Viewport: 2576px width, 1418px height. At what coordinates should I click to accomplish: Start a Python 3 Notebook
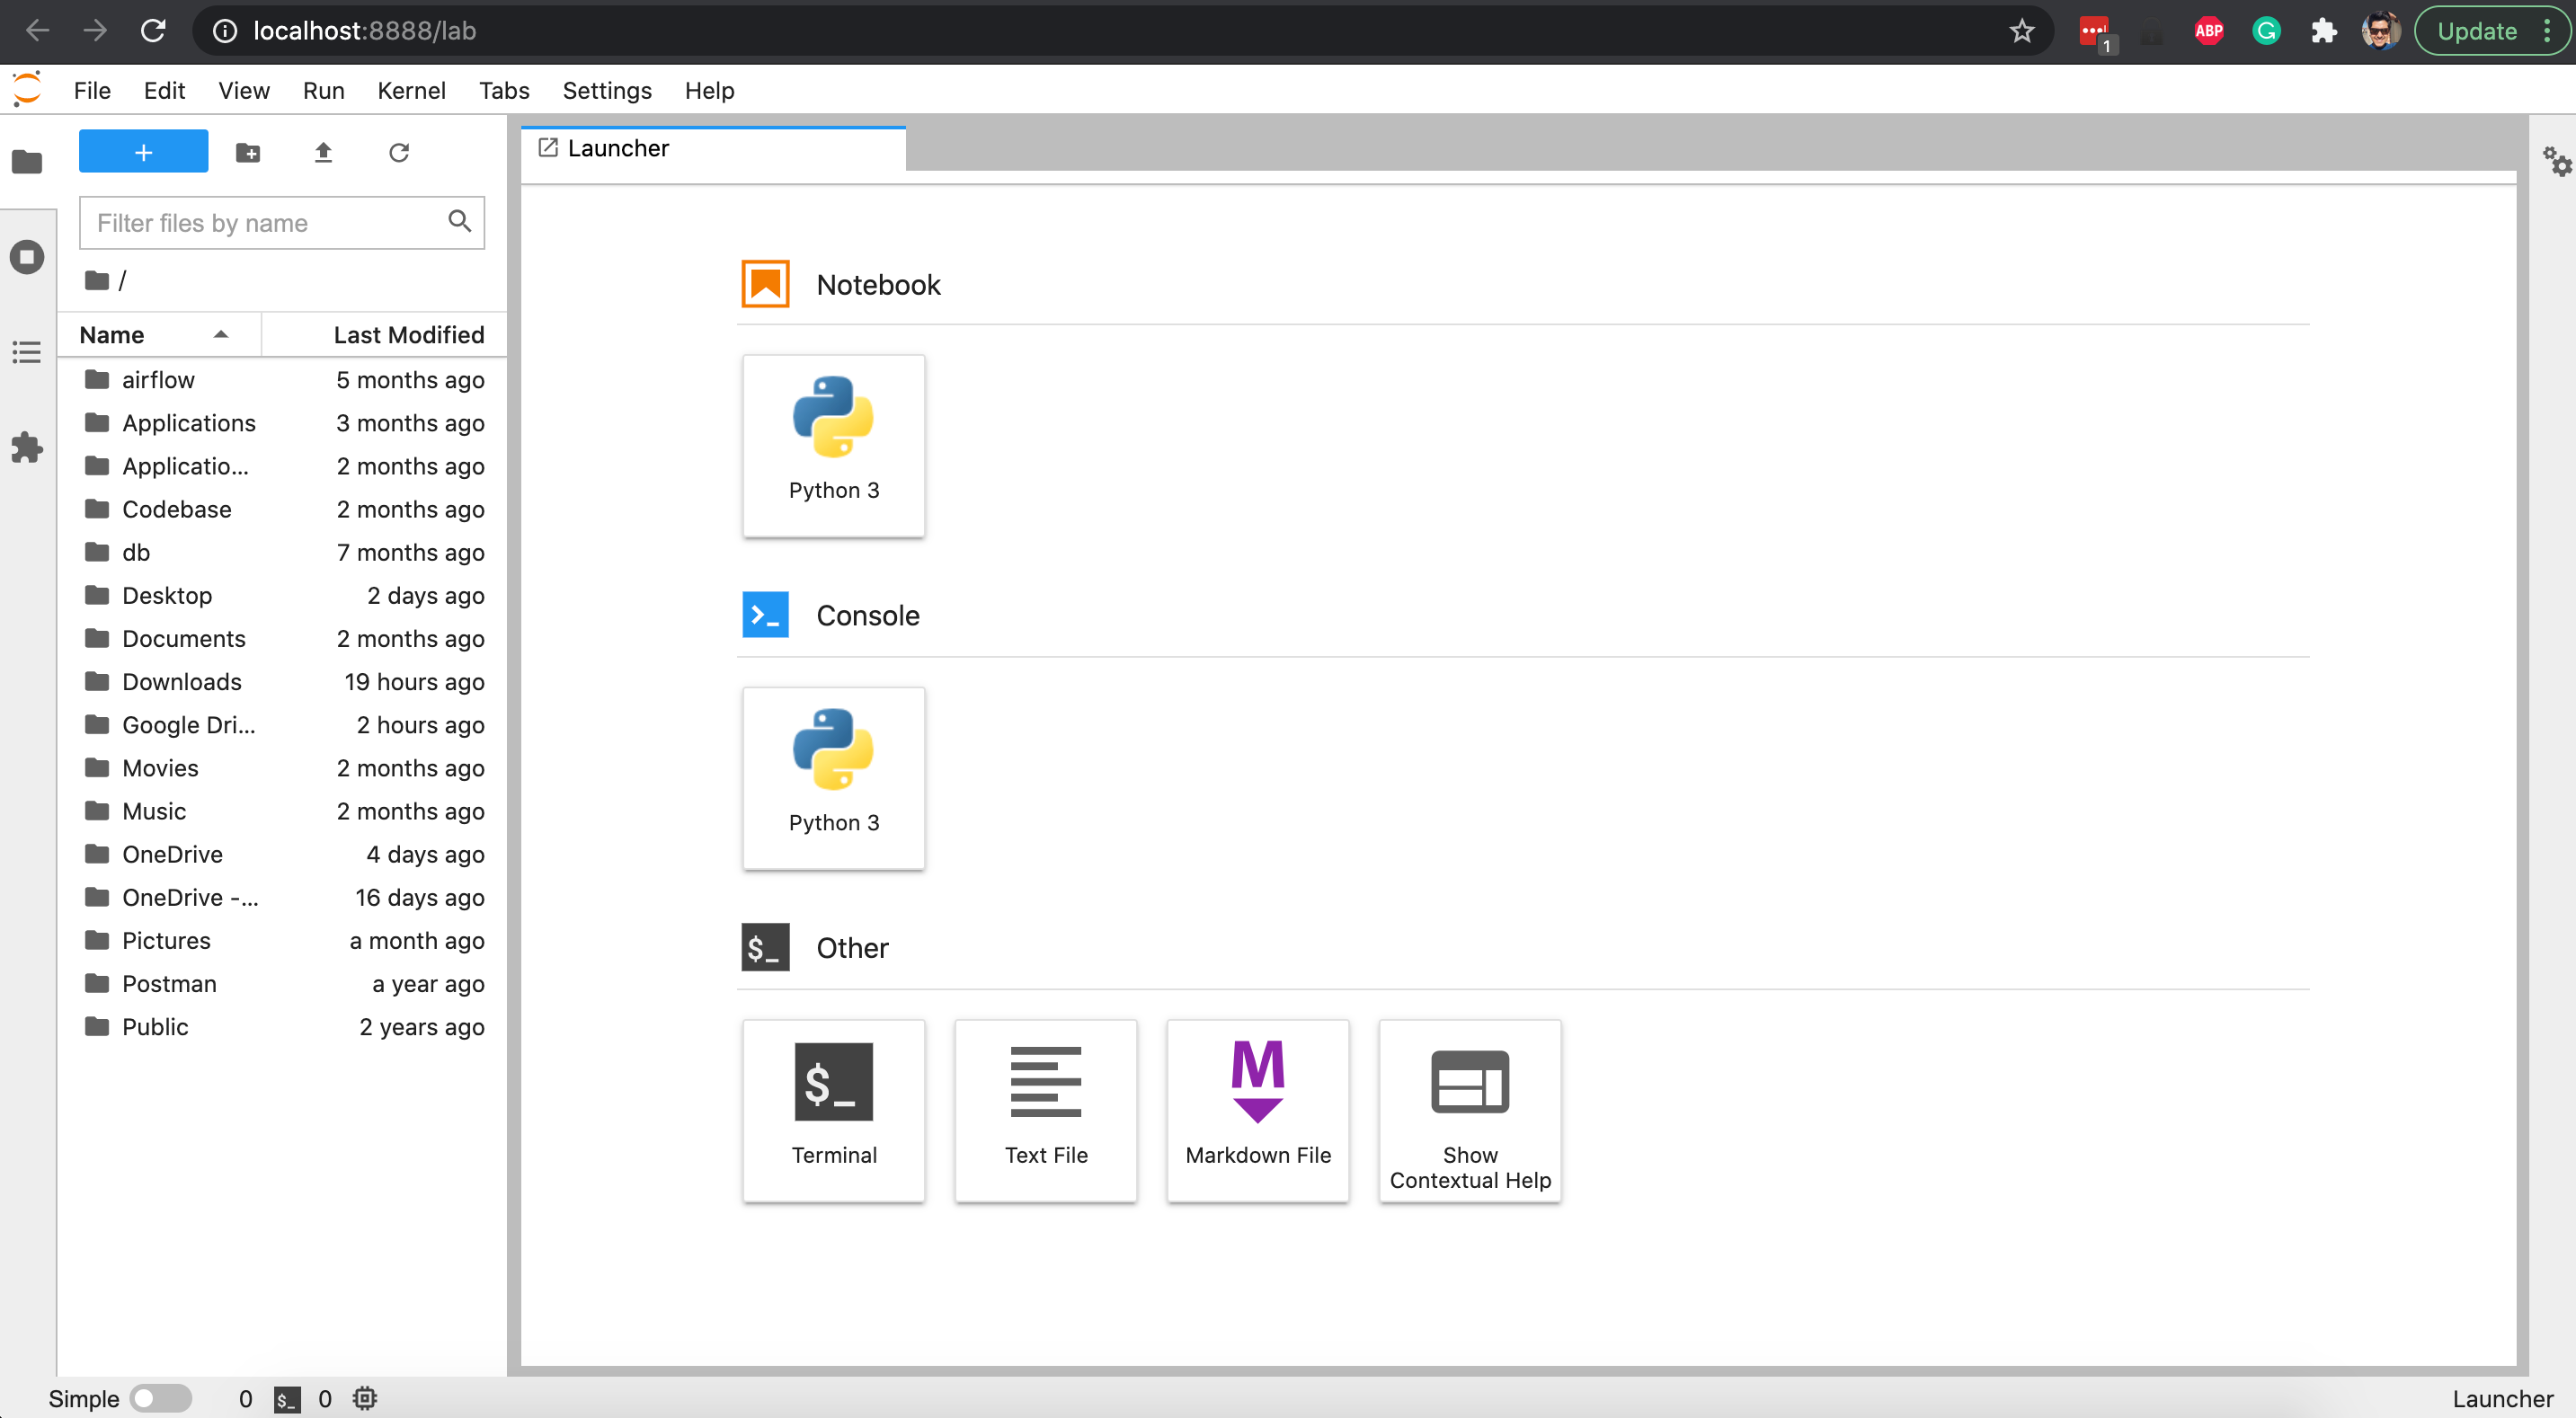tap(833, 445)
